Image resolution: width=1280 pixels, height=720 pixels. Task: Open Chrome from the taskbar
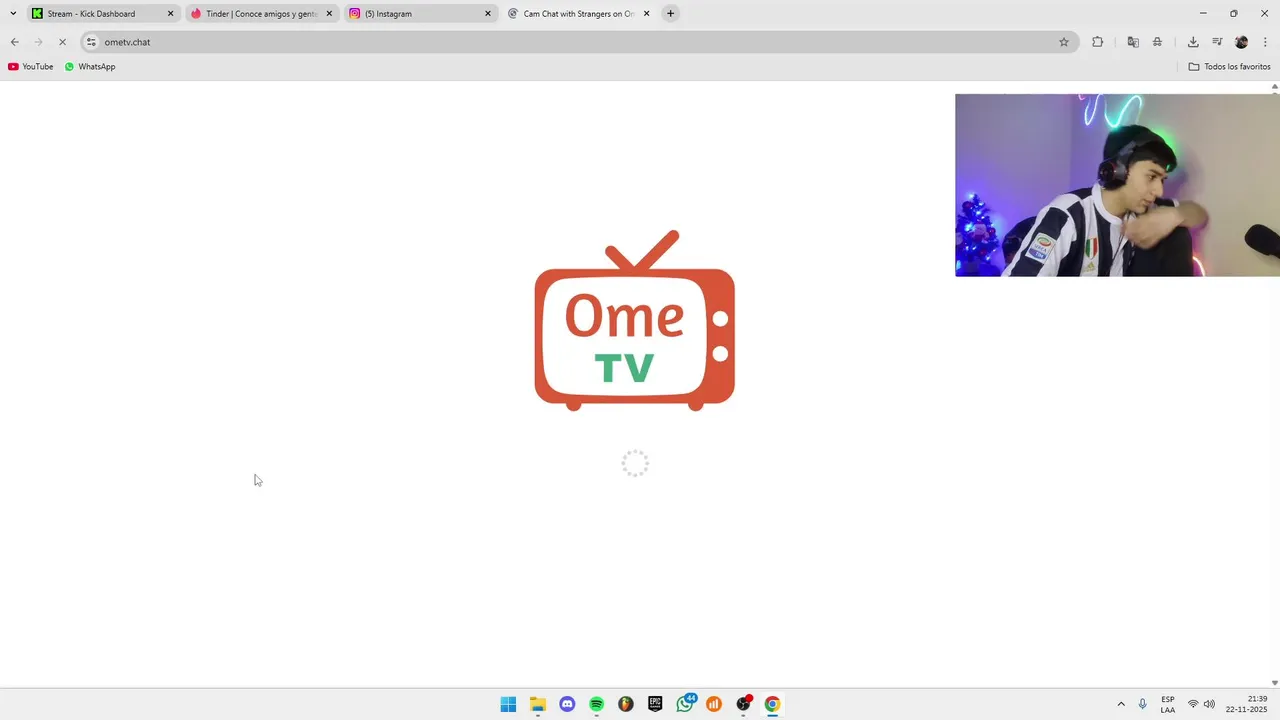click(x=772, y=704)
